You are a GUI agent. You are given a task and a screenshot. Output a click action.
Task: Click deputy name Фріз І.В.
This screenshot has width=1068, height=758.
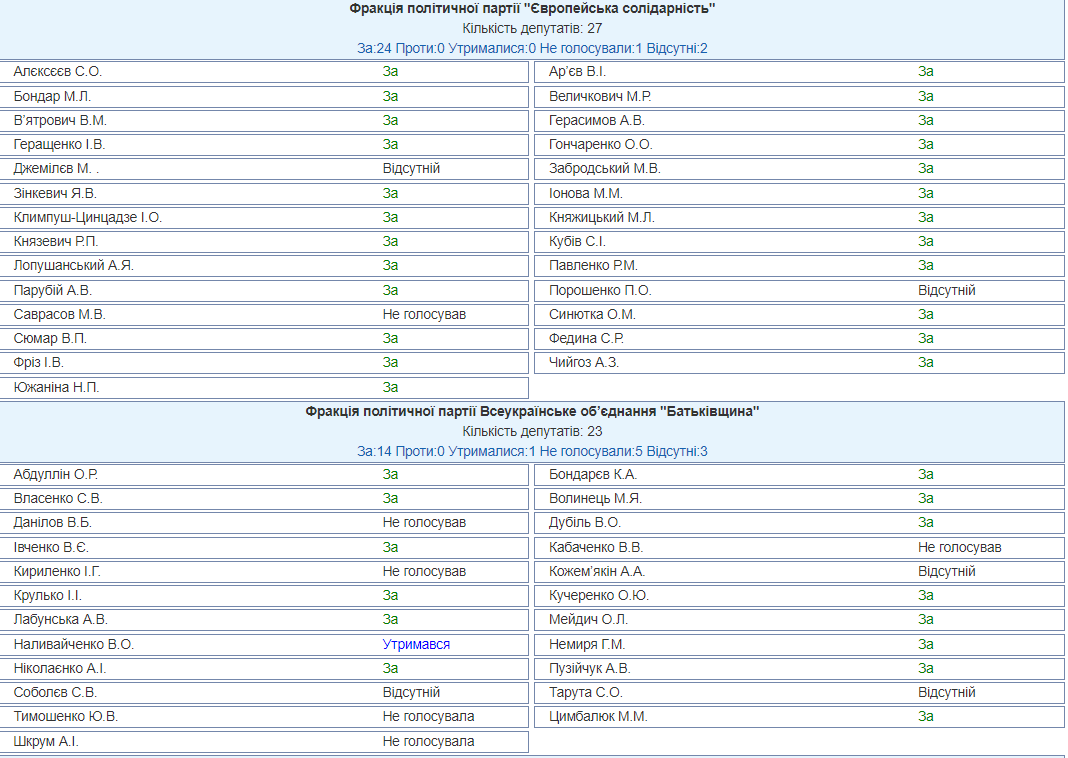pyautogui.click(x=39, y=363)
